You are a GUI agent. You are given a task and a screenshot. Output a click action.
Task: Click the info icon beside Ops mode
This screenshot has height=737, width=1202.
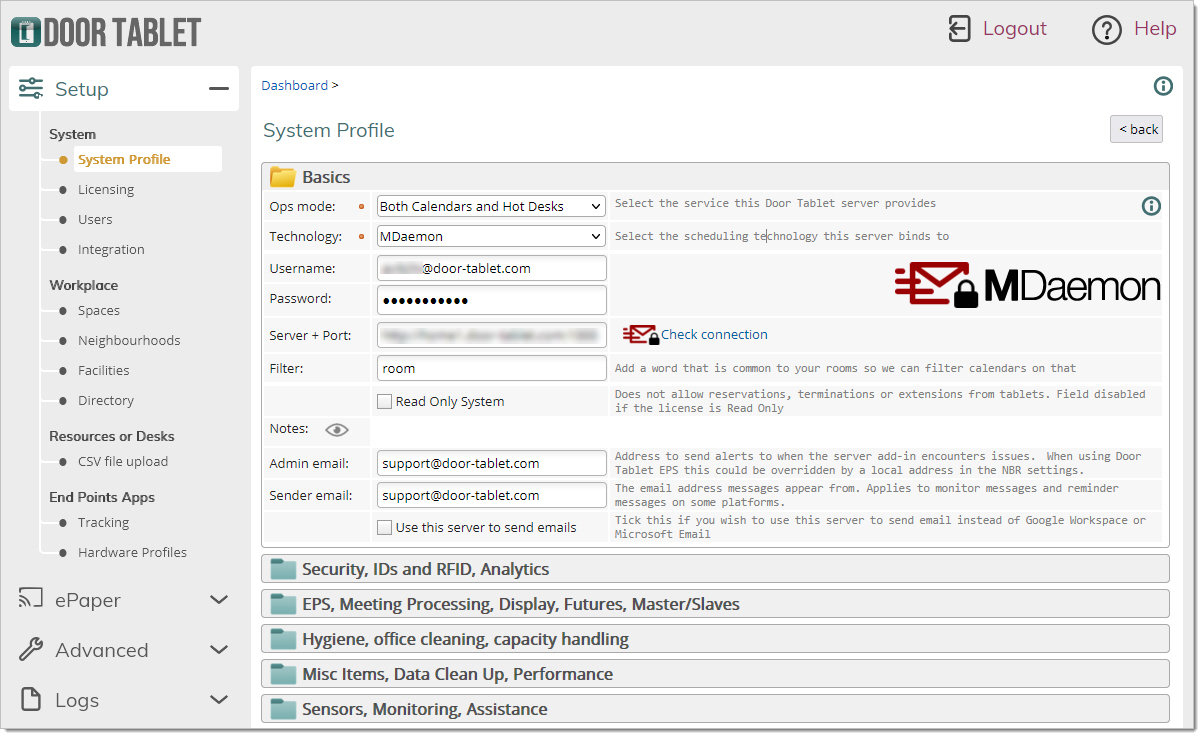pyautogui.click(x=1151, y=206)
